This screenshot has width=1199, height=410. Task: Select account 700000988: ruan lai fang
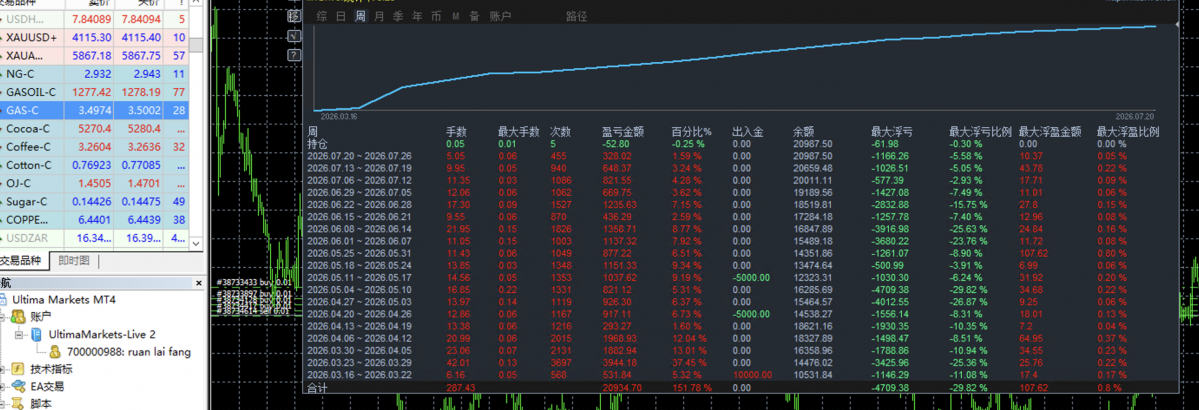click(119, 352)
